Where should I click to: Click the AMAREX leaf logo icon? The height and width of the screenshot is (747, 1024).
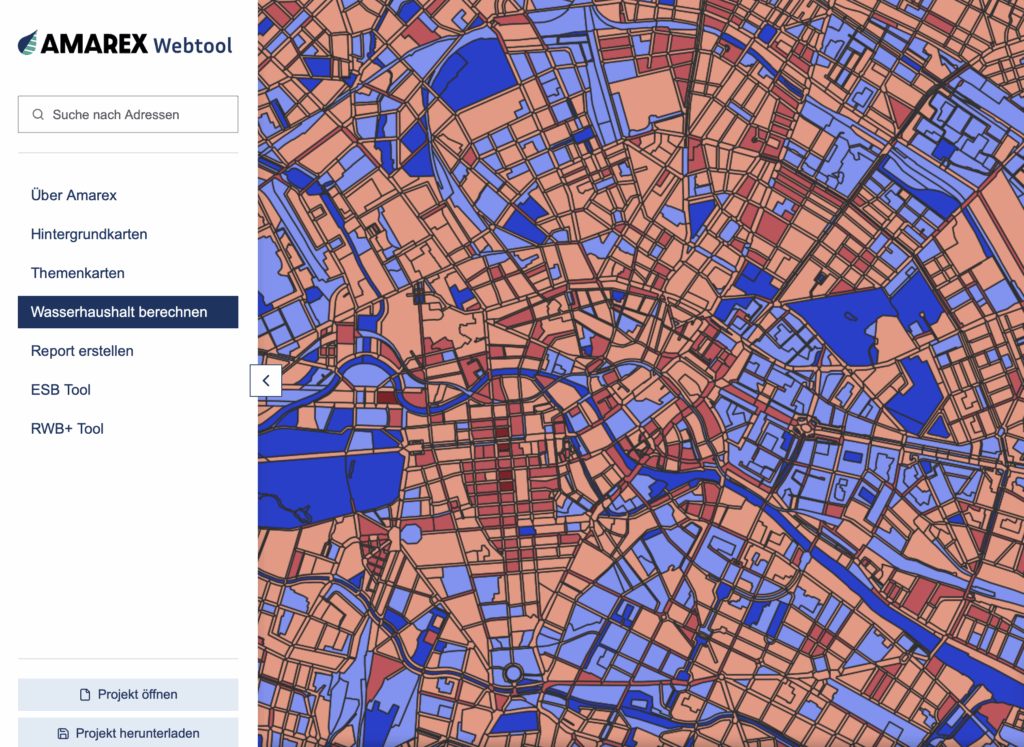tap(28, 42)
